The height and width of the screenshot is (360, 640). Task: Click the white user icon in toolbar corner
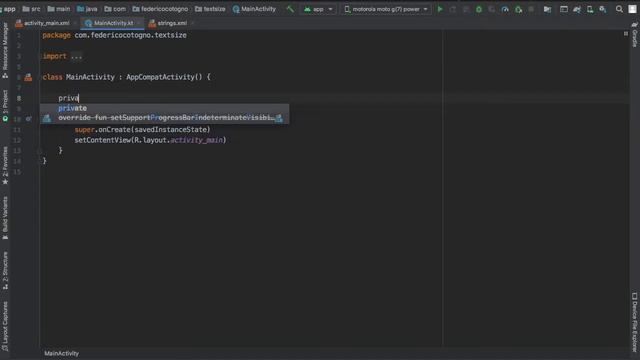click(632, 9)
